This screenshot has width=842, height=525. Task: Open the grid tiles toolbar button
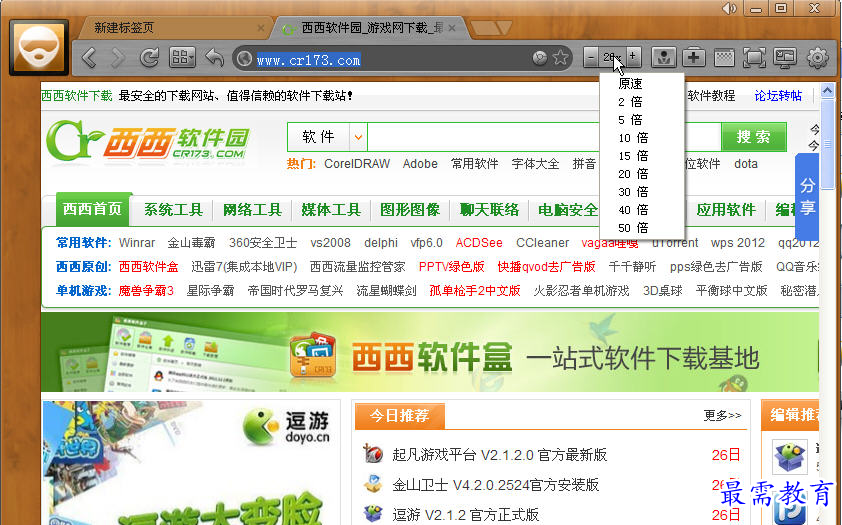[x=182, y=57]
